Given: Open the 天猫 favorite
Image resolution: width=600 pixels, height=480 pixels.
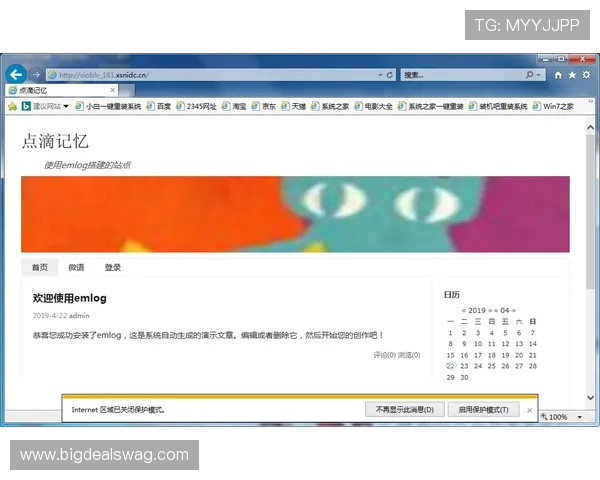Looking at the screenshot, I should pos(294,106).
